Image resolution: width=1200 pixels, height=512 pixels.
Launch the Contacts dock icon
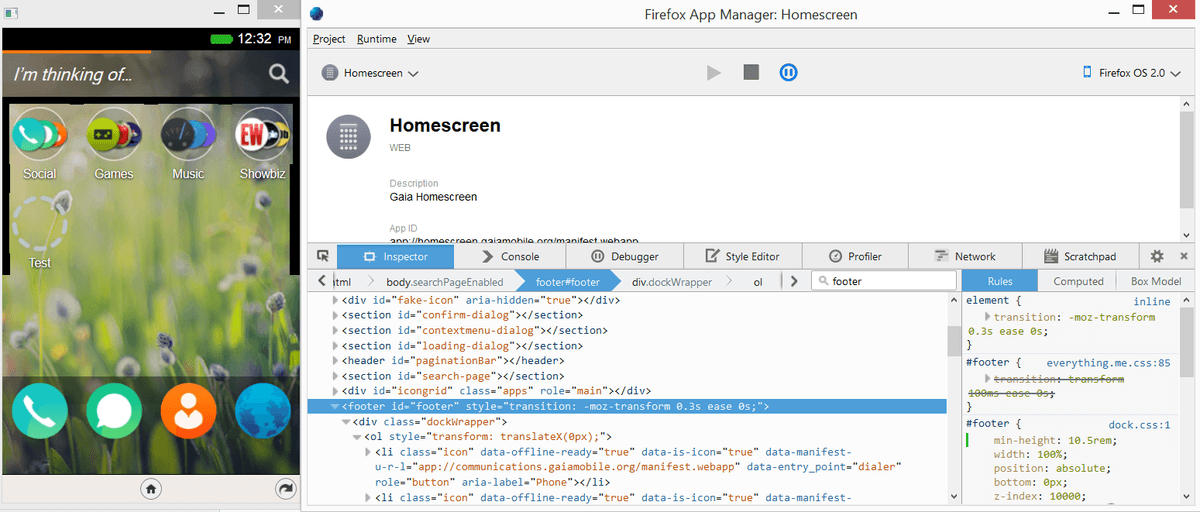coord(188,410)
